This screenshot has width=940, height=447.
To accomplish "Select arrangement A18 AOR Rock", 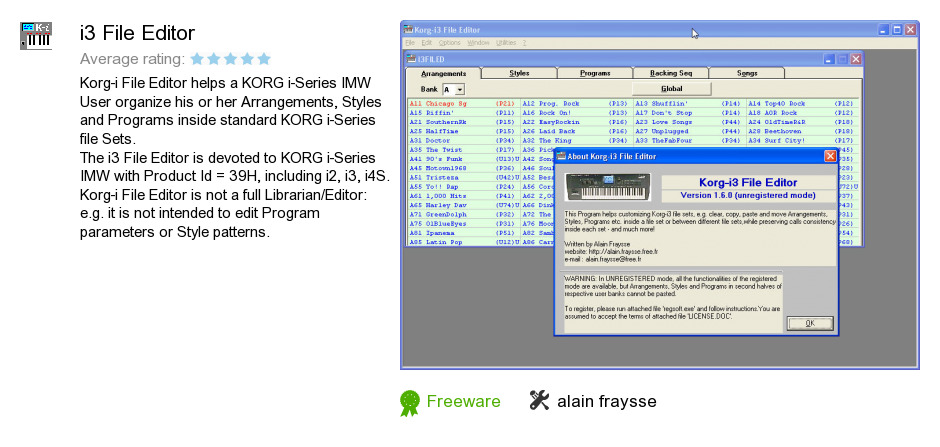I will tap(803, 113).
